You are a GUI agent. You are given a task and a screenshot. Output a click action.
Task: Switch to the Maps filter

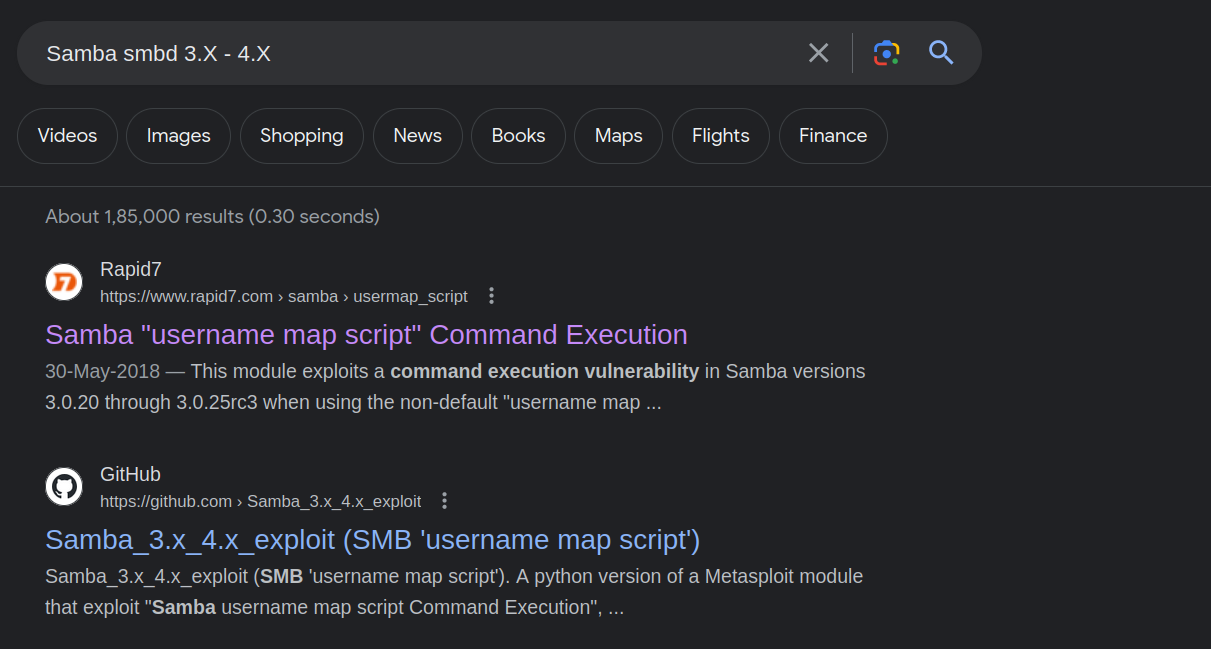(618, 136)
